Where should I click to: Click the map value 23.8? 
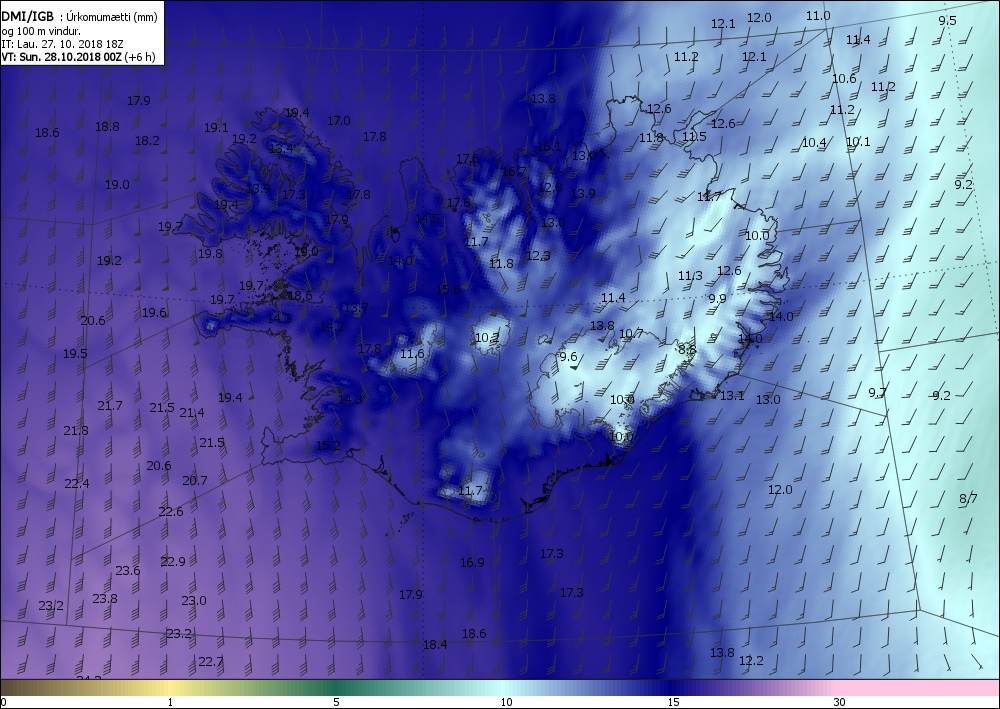click(105, 598)
